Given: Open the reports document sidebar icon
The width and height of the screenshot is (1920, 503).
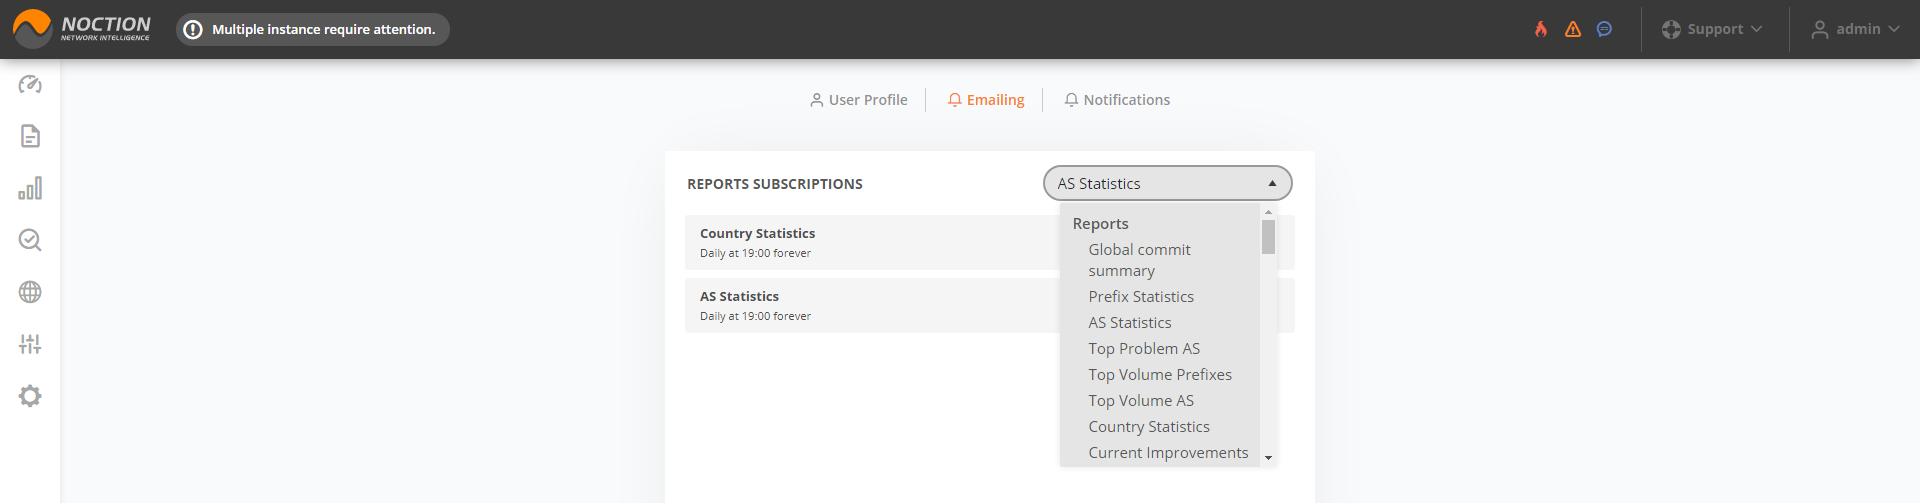Looking at the screenshot, I should [30, 136].
